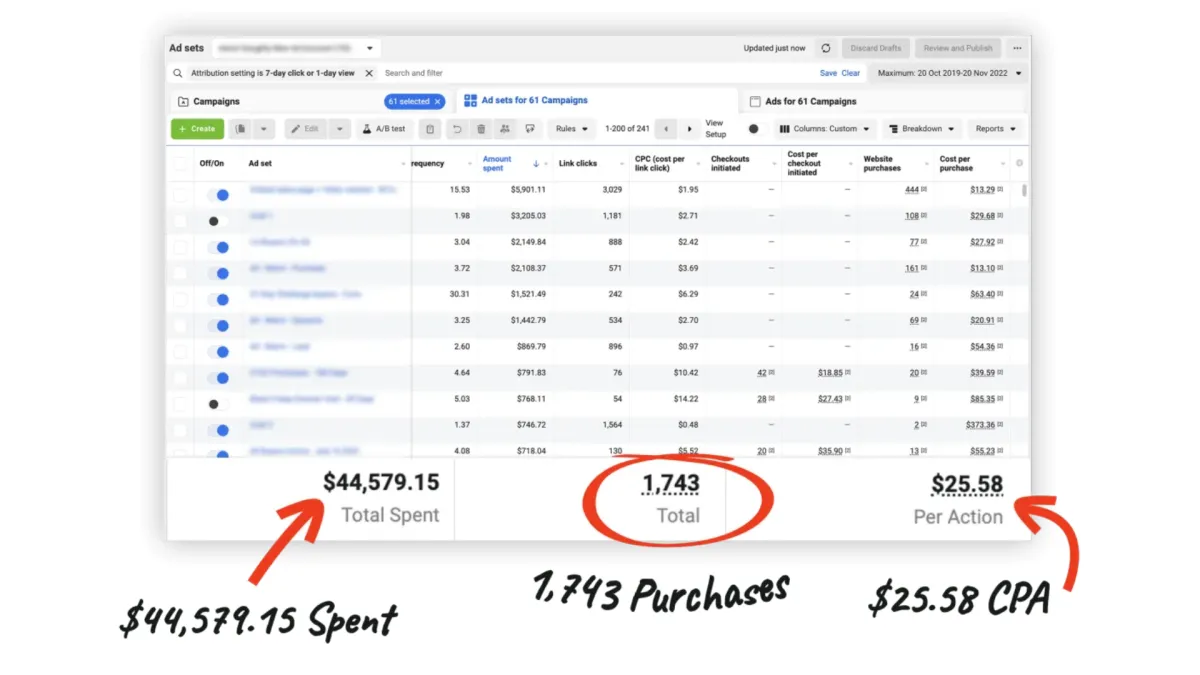Open the ad account dropdown

click(294, 48)
